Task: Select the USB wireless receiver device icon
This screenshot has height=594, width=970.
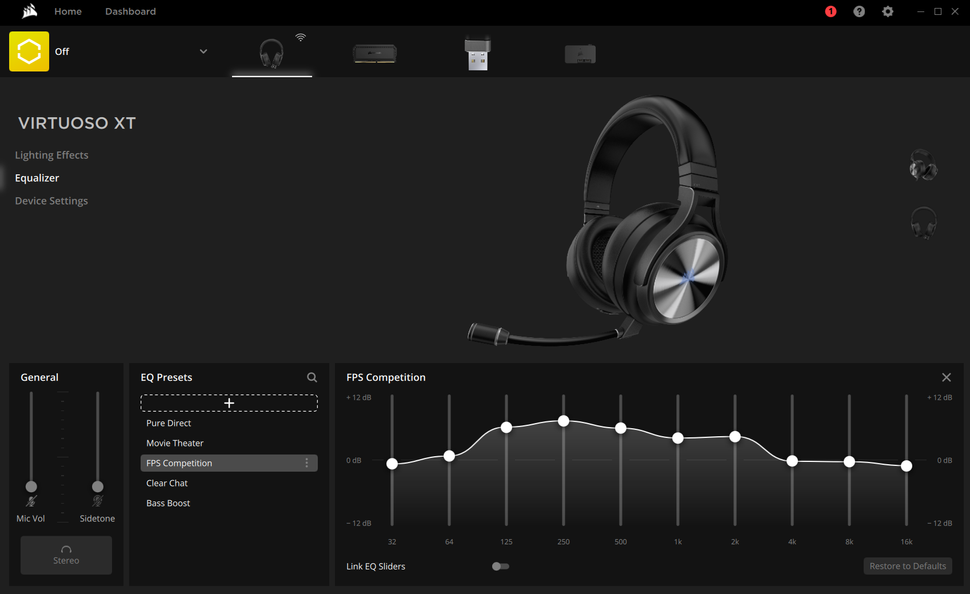Action: (477, 51)
